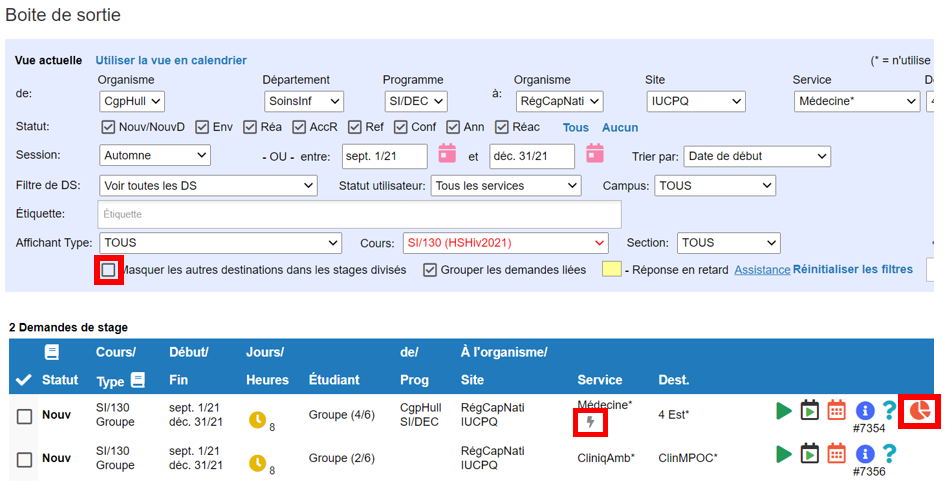Show info for request #7354
The width and height of the screenshot is (946, 481).
point(865,411)
